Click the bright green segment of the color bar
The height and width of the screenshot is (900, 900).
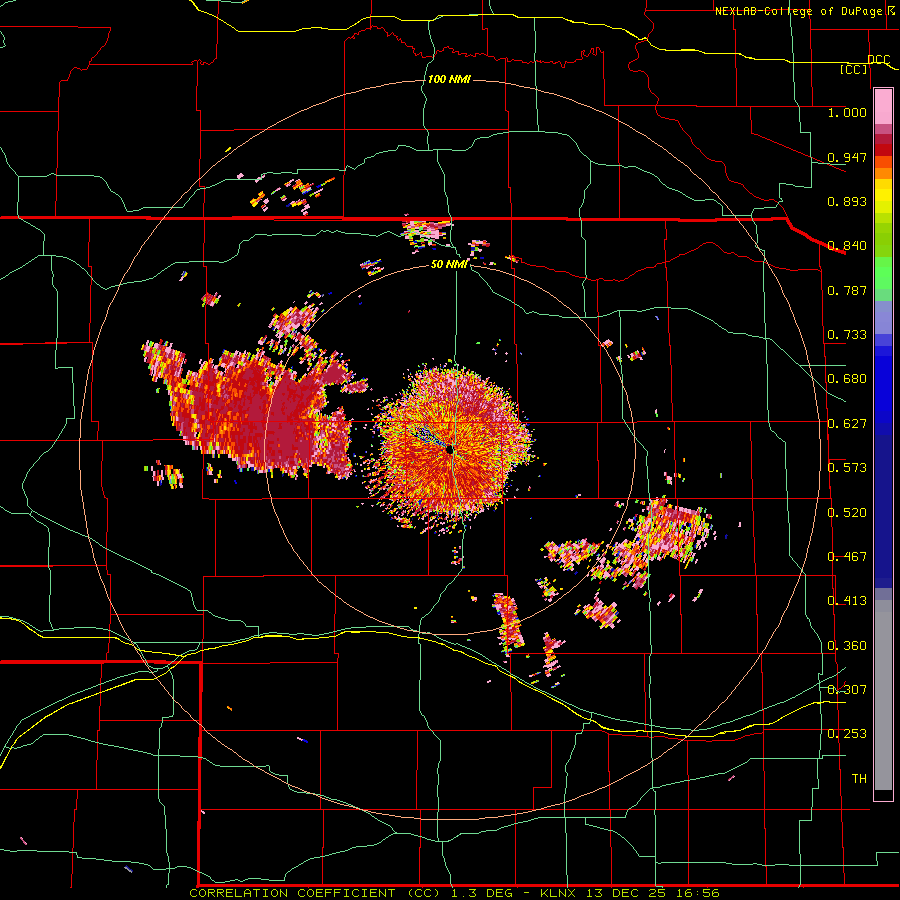883,273
